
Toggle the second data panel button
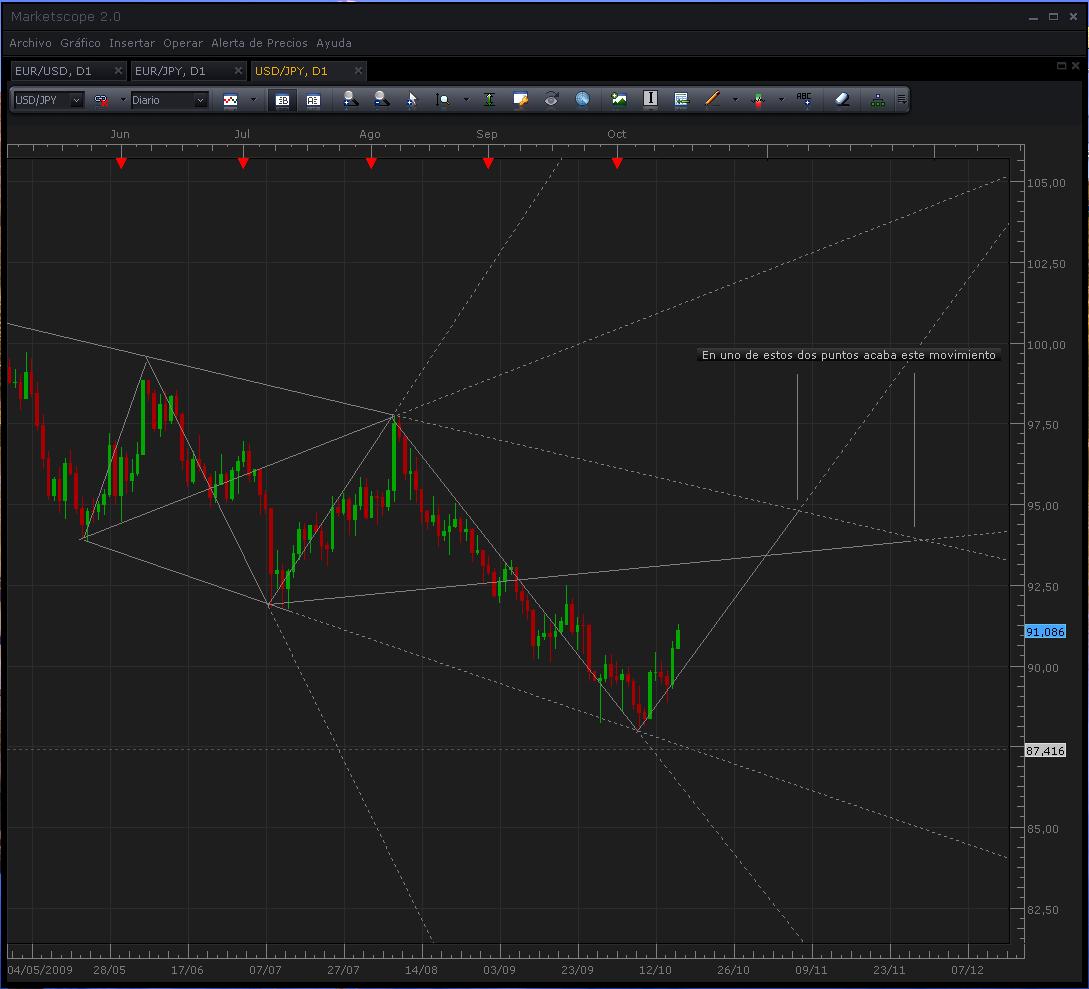pyautogui.click(x=313, y=100)
